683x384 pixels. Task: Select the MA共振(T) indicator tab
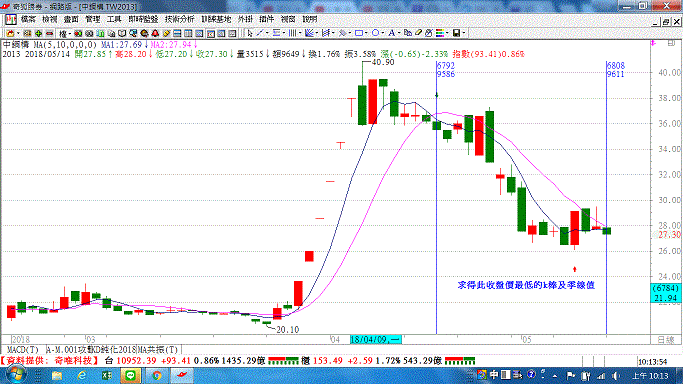[158, 350]
